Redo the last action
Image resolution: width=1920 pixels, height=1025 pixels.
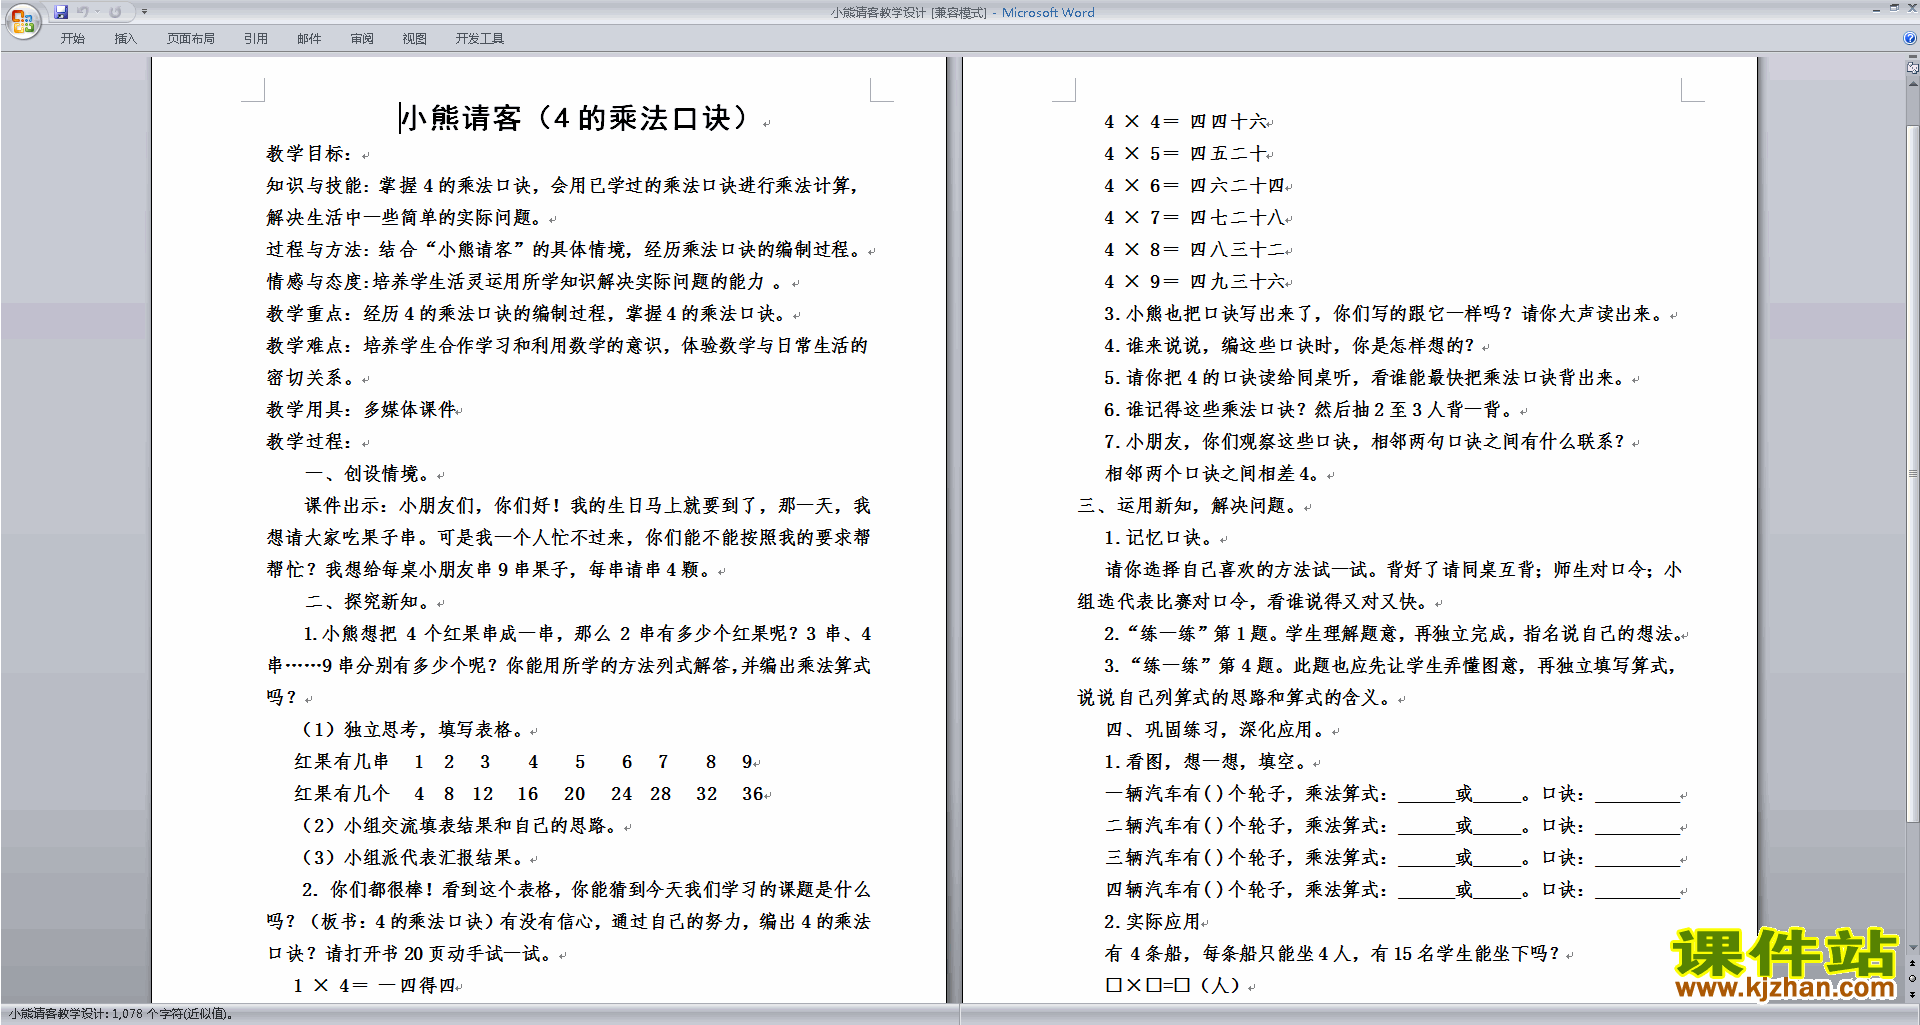coord(115,12)
